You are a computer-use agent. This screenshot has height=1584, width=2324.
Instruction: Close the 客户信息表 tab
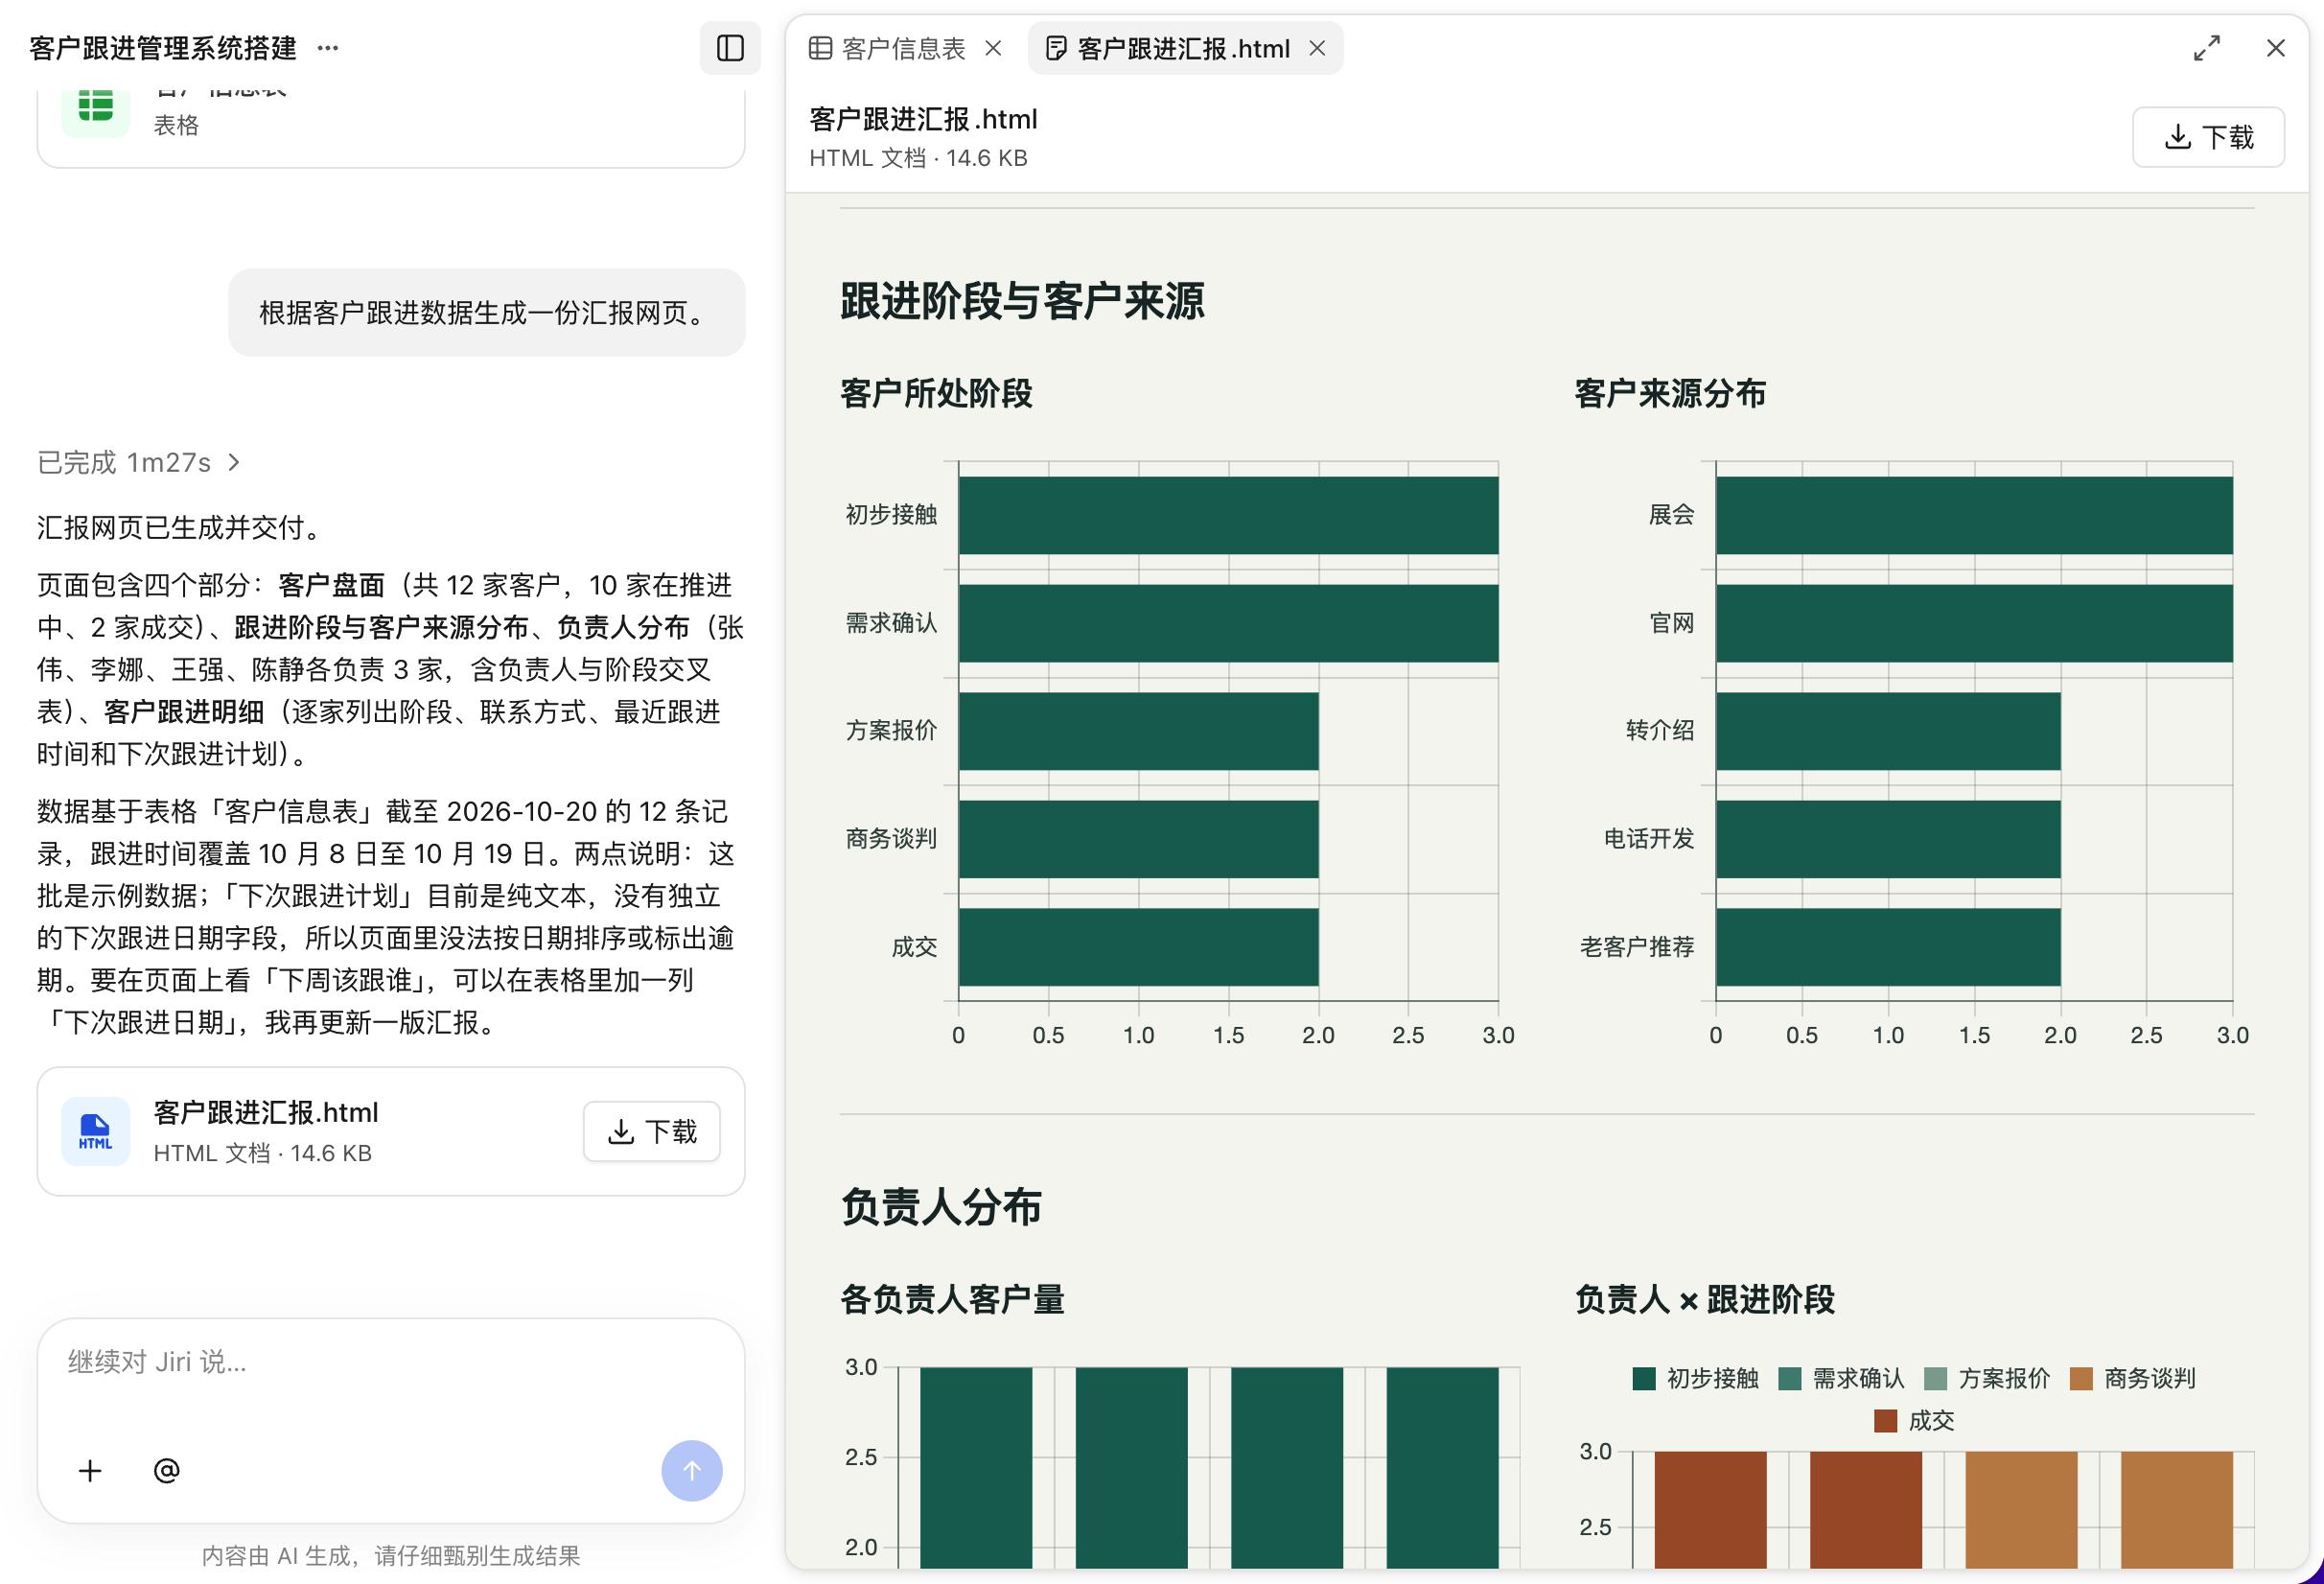click(993, 48)
